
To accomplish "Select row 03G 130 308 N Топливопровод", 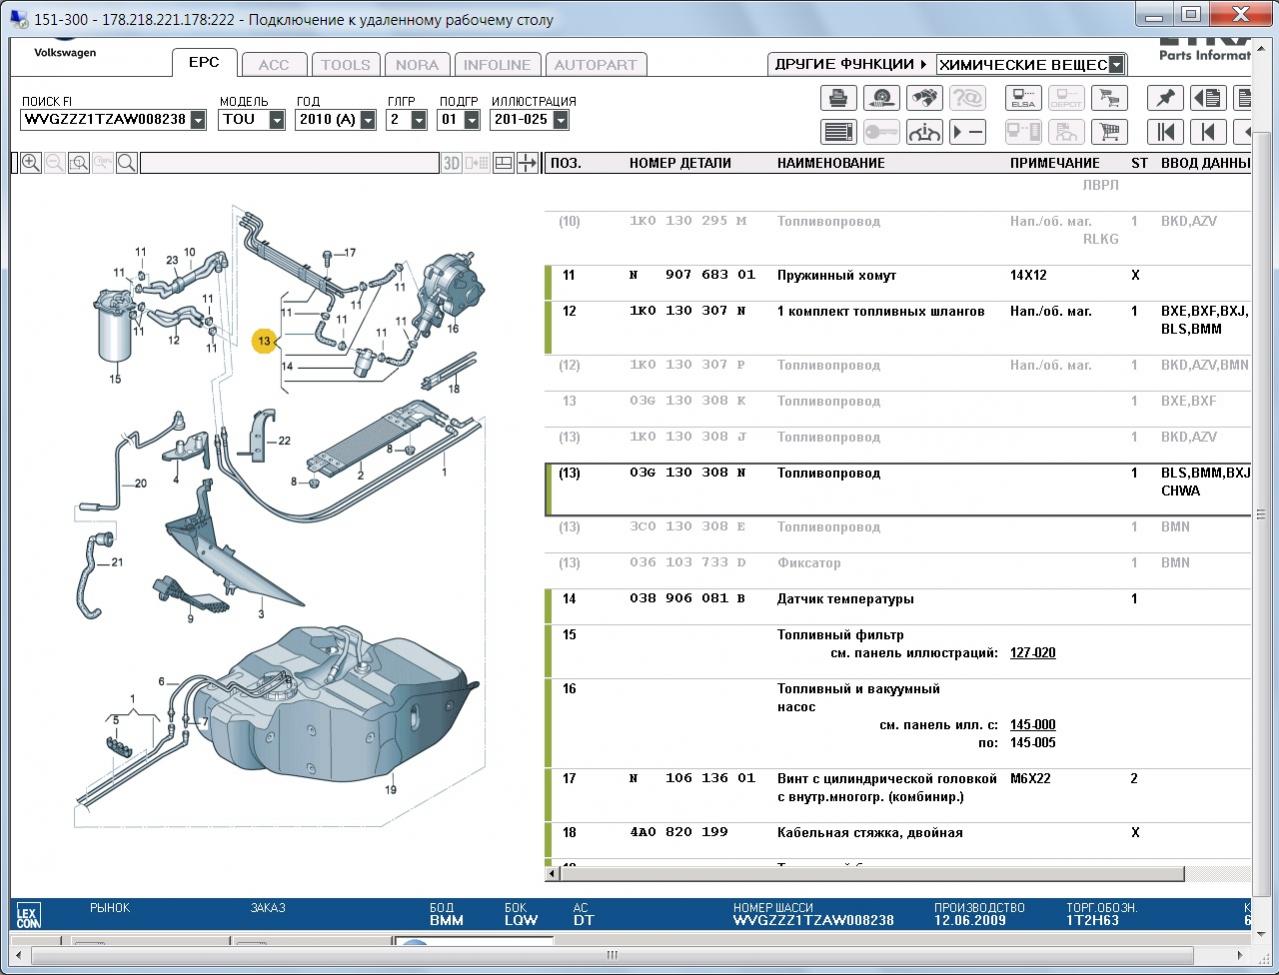I will pyautogui.click(x=898, y=490).
